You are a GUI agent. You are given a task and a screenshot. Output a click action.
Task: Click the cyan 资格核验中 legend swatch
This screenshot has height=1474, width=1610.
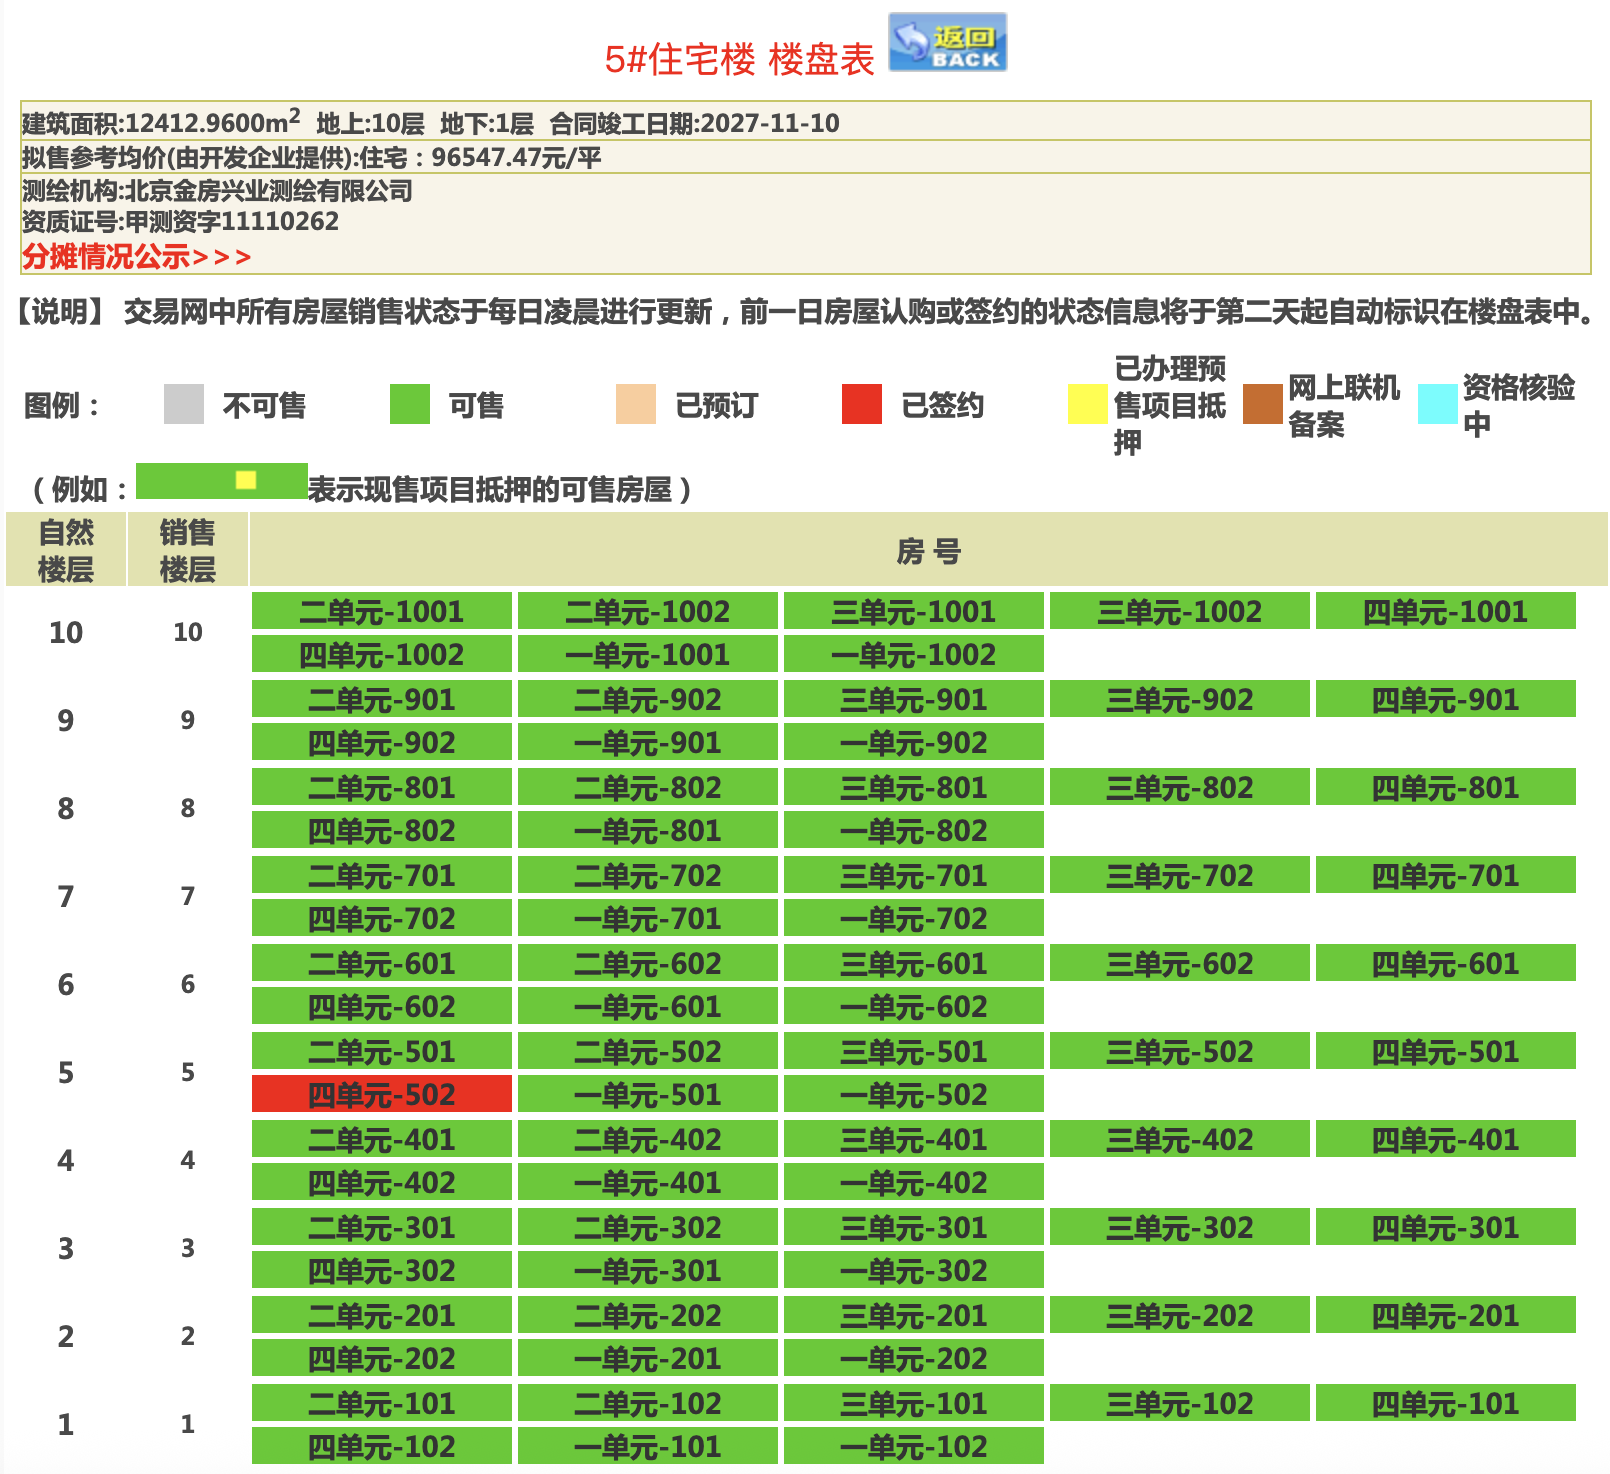pyautogui.click(x=1437, y=405)
